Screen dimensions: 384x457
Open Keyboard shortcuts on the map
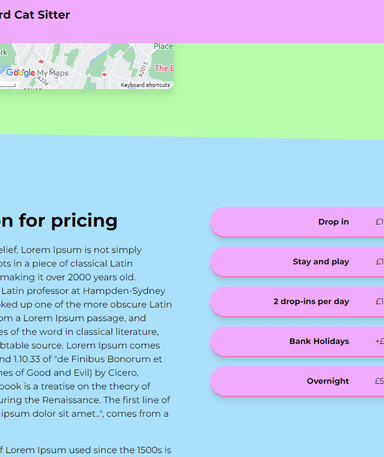[145, 85]
